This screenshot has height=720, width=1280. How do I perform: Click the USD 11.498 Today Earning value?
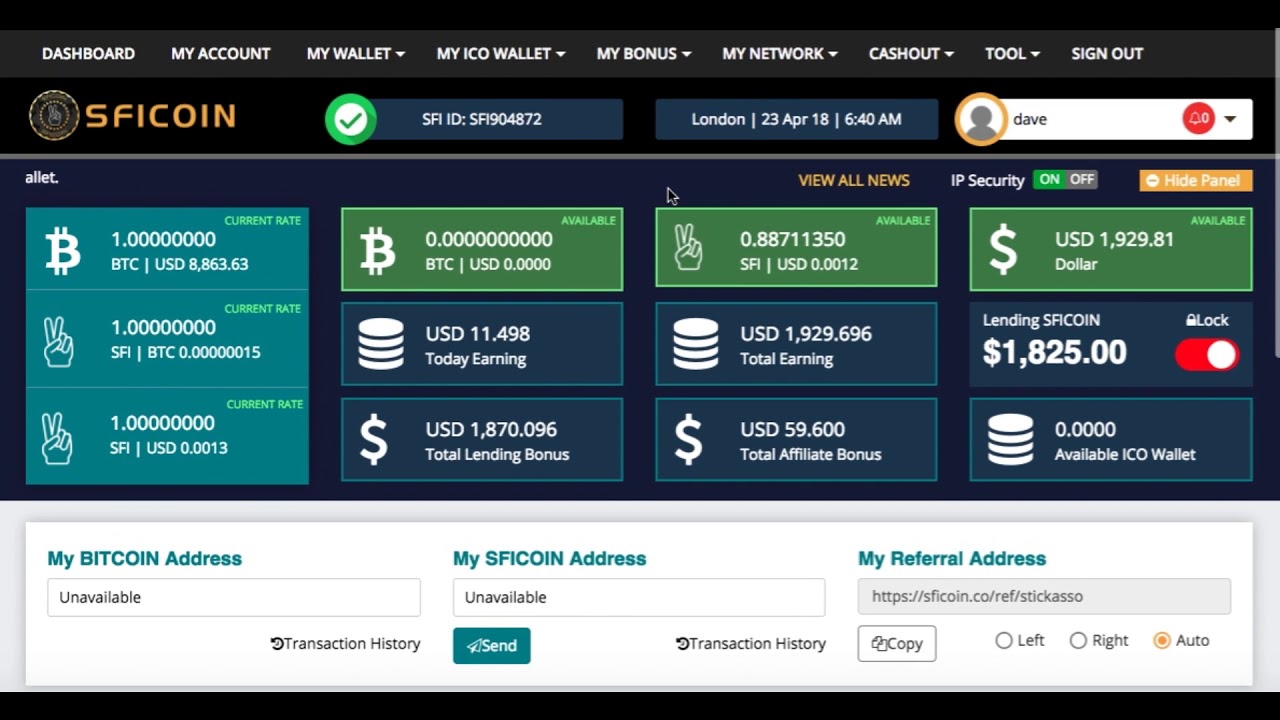coord(478,333)
